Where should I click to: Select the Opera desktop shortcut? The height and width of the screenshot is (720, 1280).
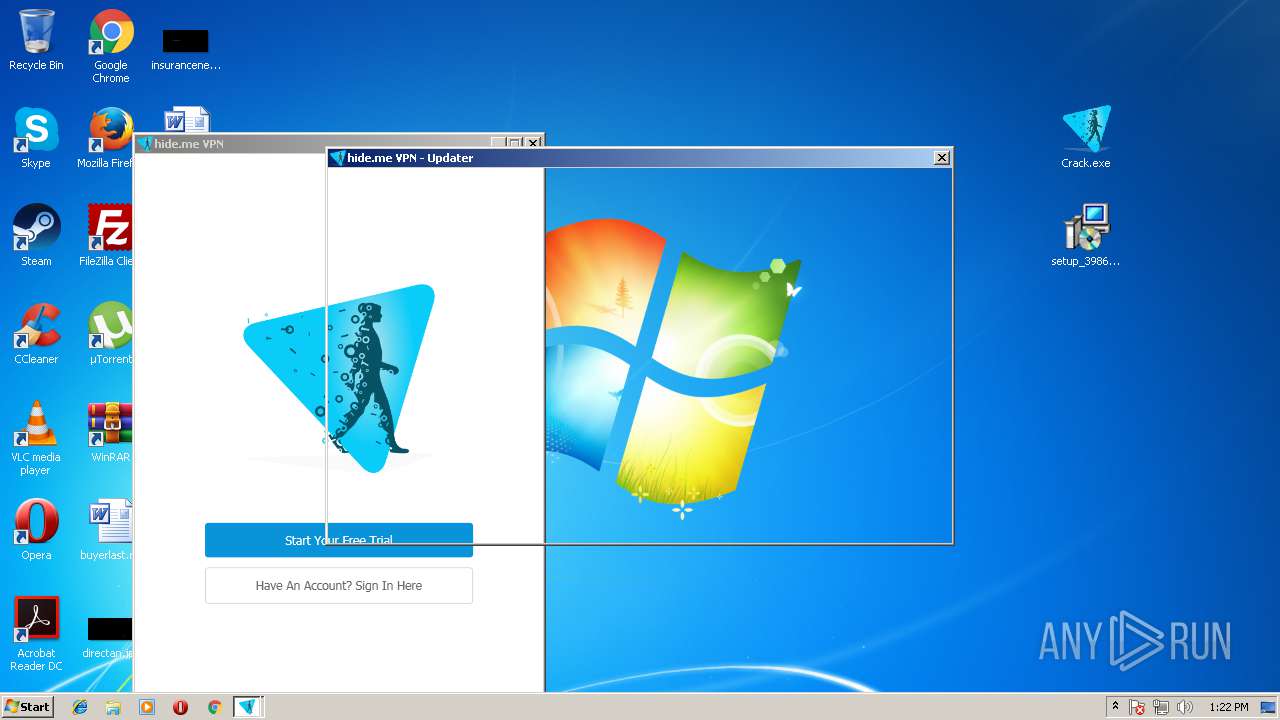coord(36,530)
